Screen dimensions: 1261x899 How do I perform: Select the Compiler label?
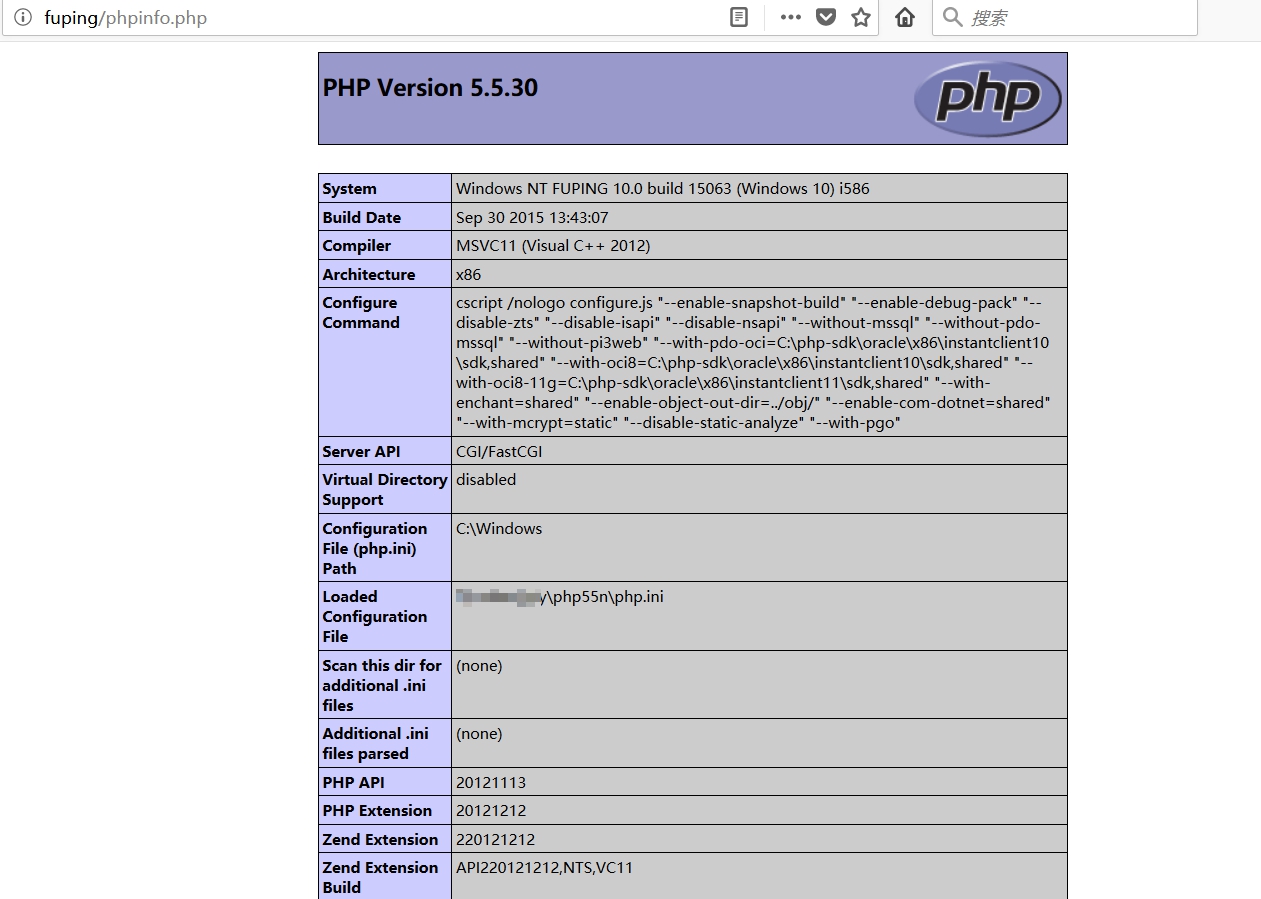pos(356,245)
